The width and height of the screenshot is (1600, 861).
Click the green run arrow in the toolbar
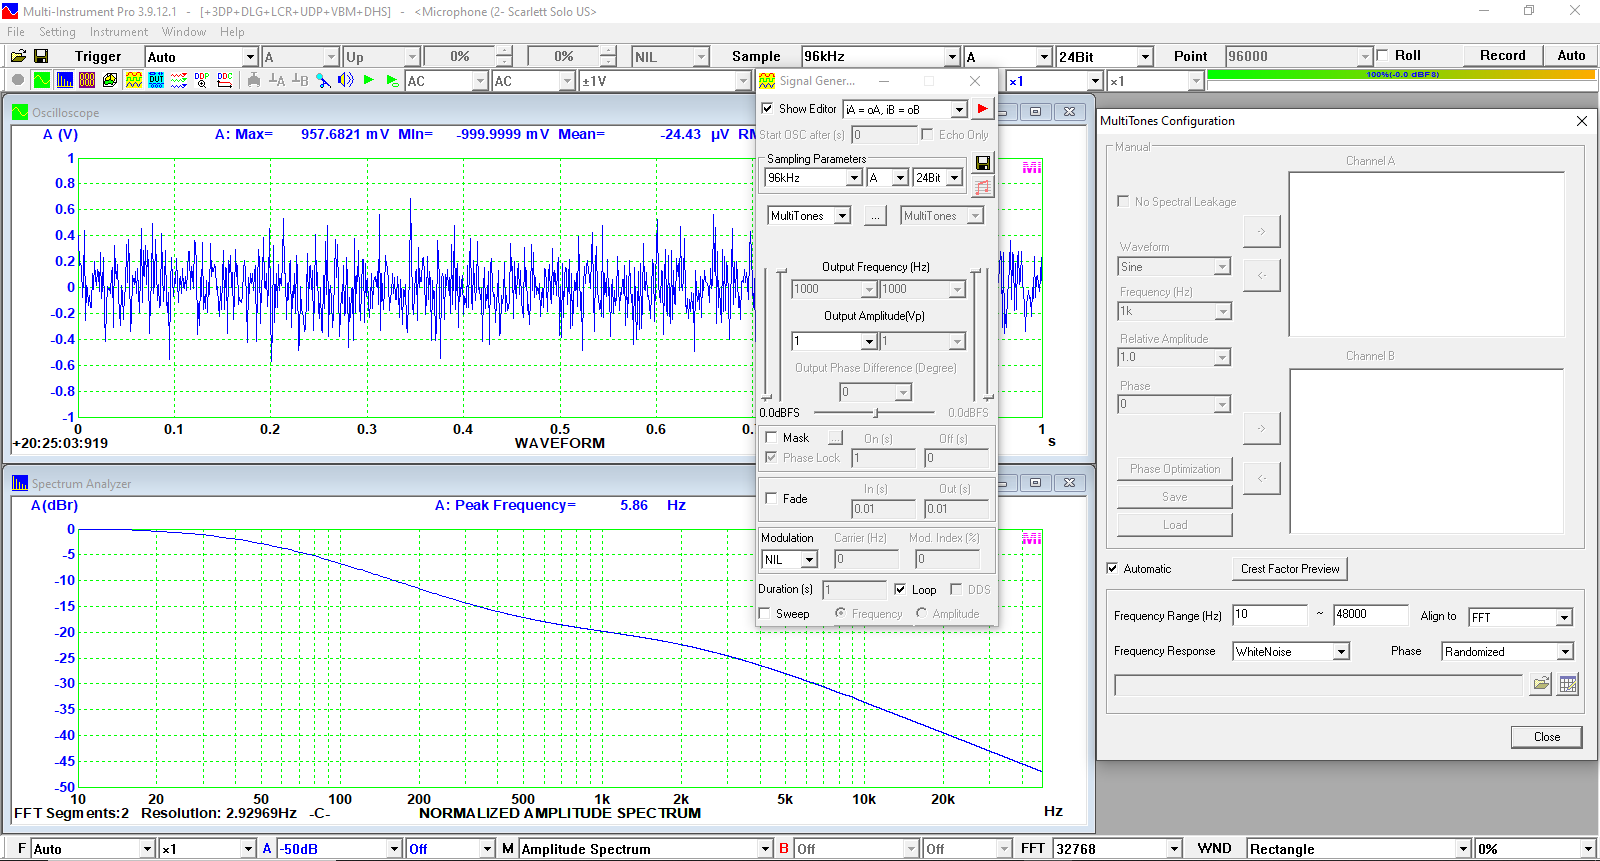click(369, 81)
